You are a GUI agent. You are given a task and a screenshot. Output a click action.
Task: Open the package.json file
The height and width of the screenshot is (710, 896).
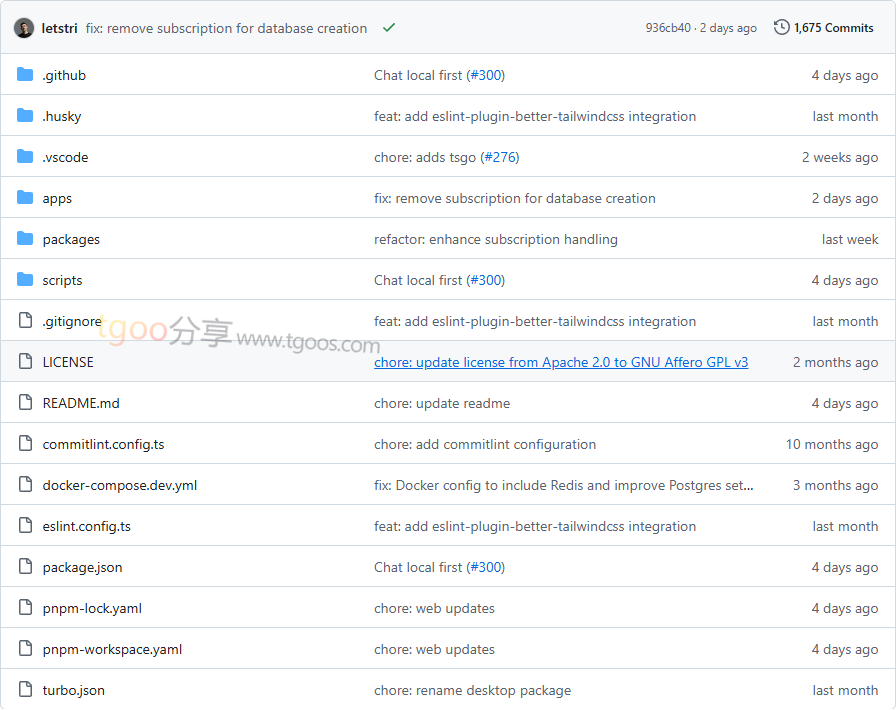pos(82,567)
